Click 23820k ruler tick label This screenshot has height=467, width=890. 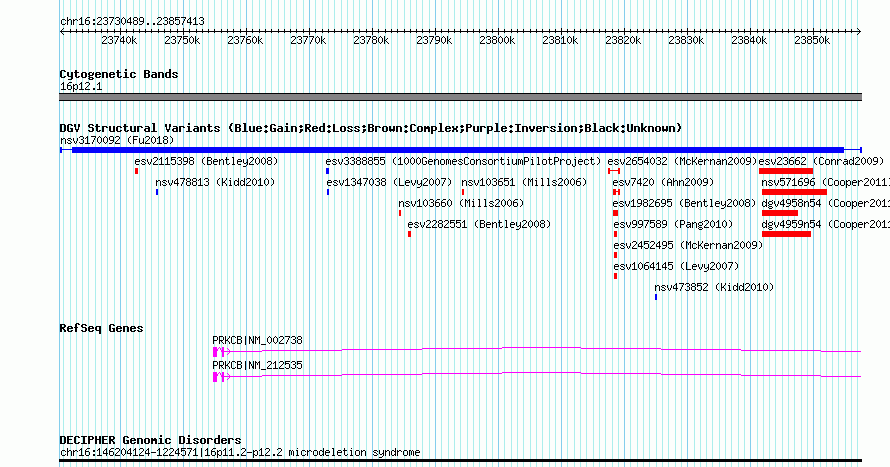point(623,40)
